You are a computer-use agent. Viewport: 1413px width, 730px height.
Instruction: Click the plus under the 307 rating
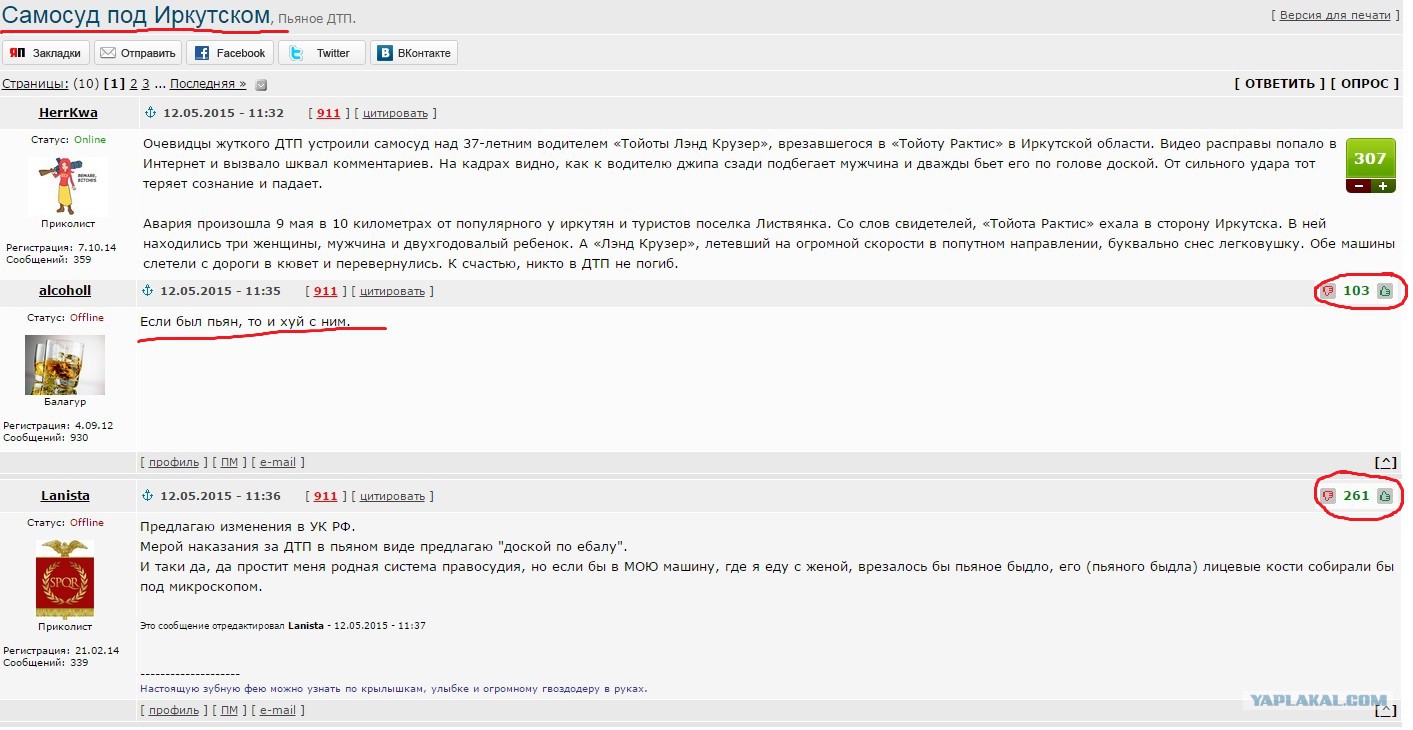(1383, 186)
